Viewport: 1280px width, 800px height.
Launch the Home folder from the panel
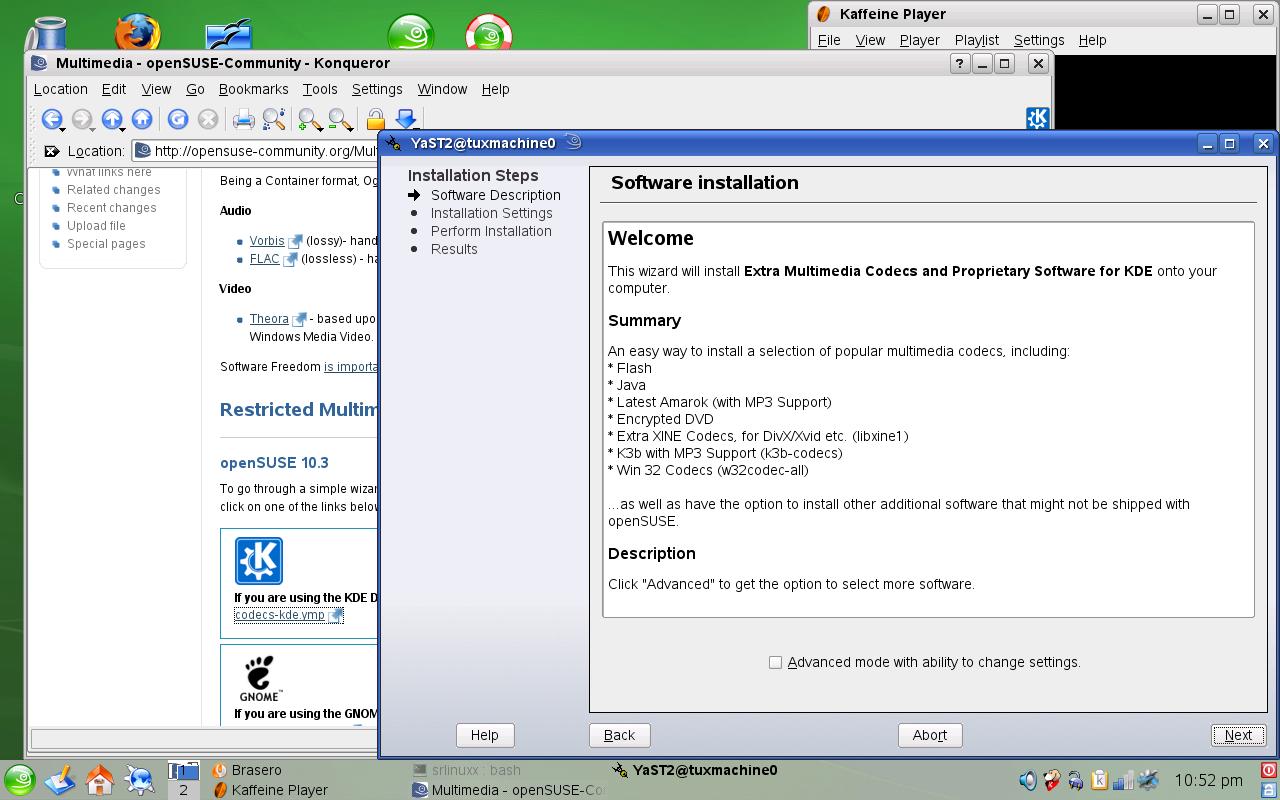[x=99, y=780]
